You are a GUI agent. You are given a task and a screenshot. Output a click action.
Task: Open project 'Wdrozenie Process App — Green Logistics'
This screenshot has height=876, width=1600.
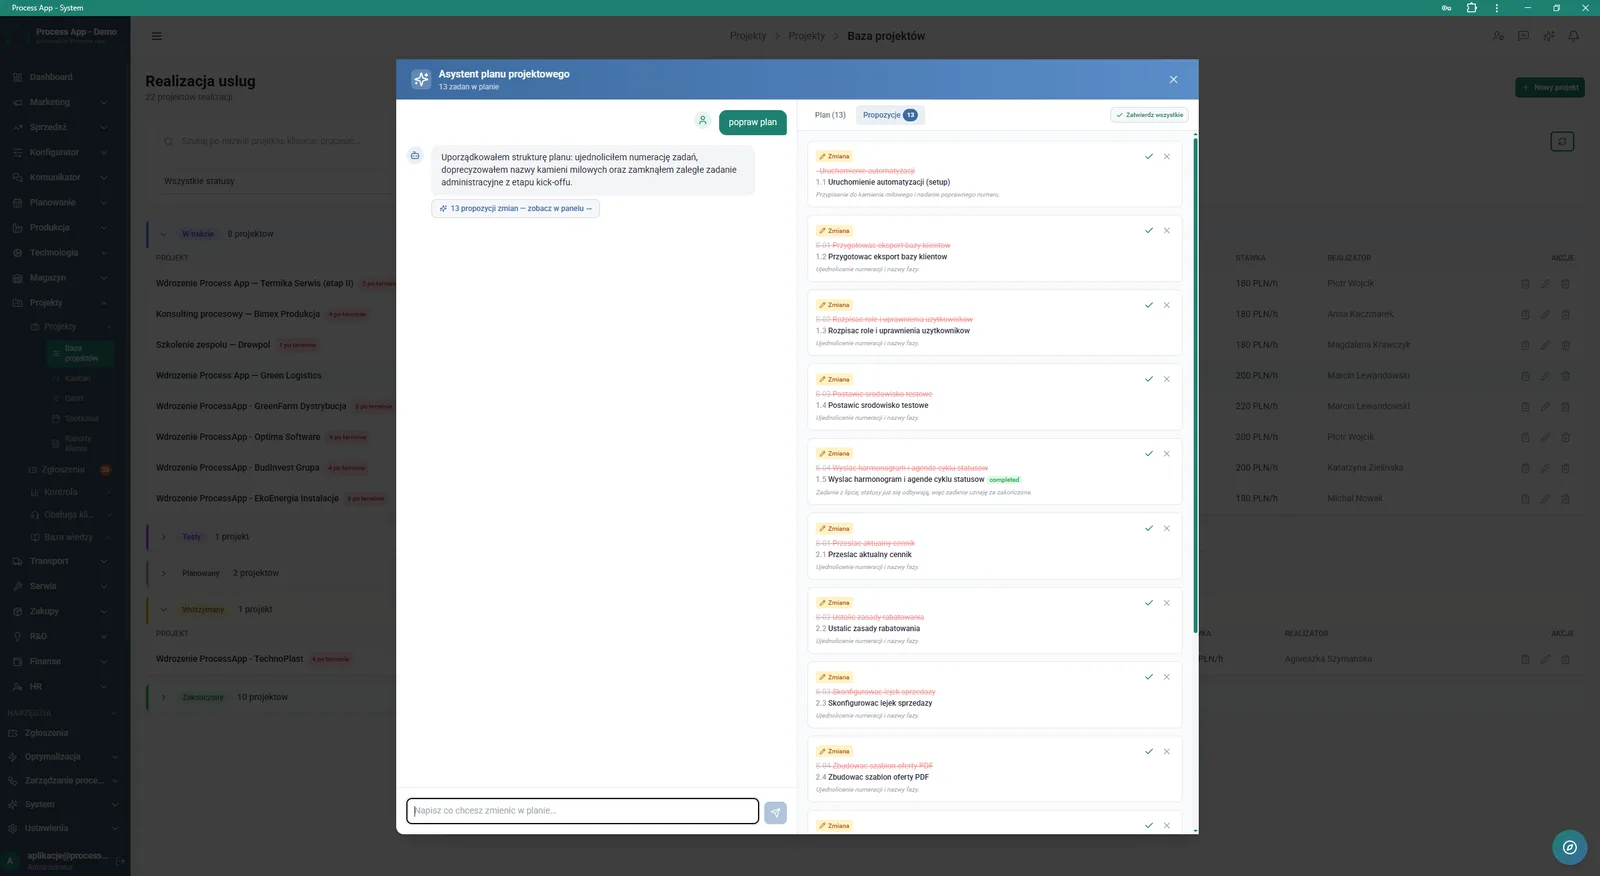pos(239,376)
